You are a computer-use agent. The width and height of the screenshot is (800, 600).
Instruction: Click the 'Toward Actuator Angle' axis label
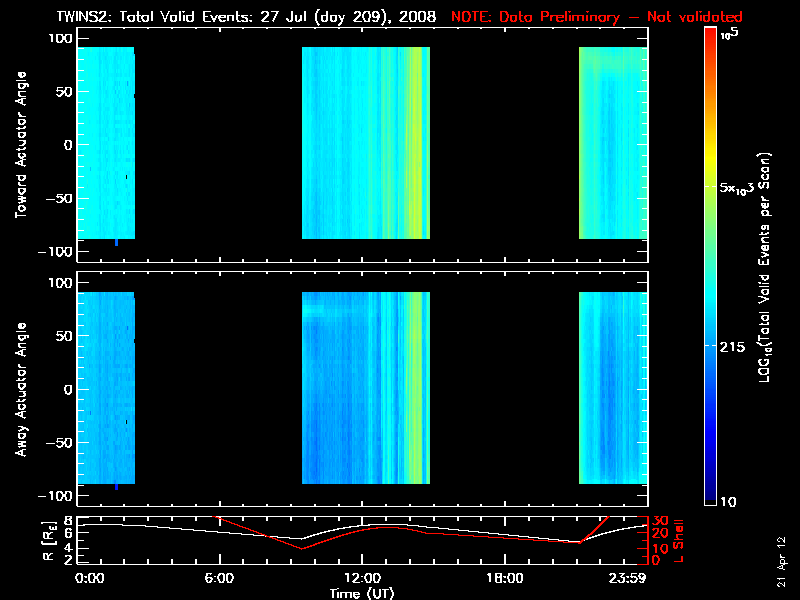tap(18, 145)
